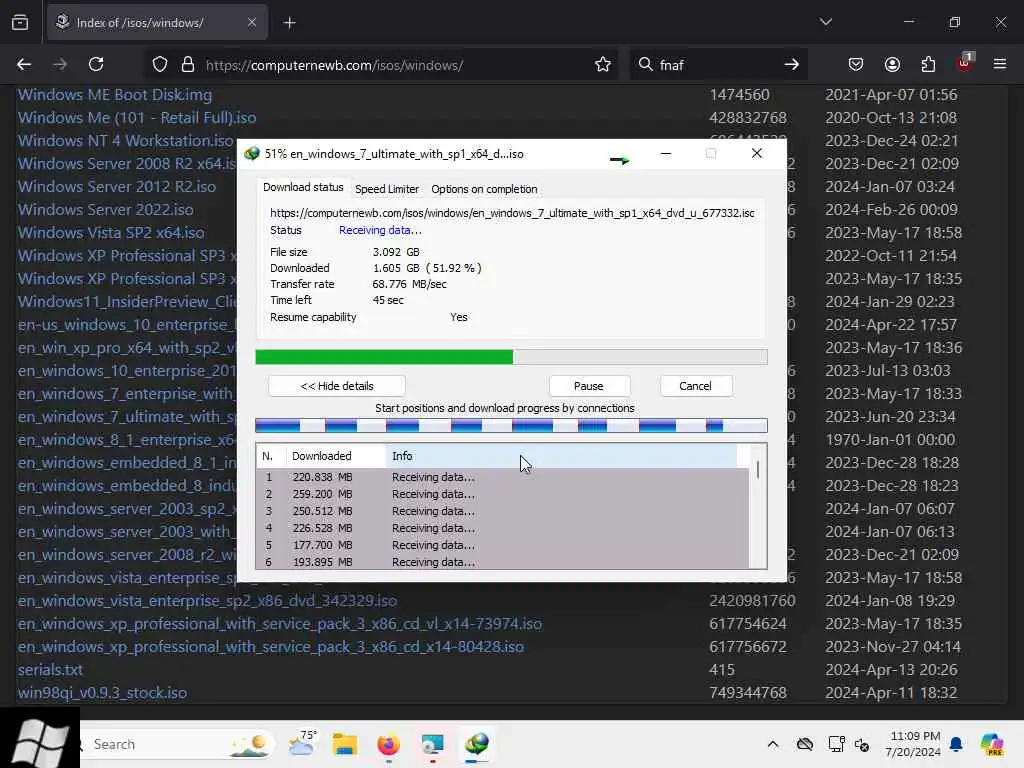Open Windows Server 2022.iso link

106,210
